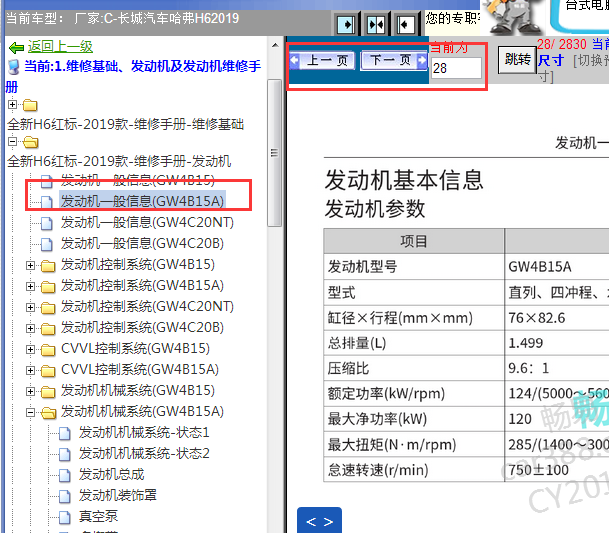This screenshot has height=533, width=609.
Task: Open 全新H6红标-2019款-维修手册-发动机 node
Action: click(x=119, y=161)
